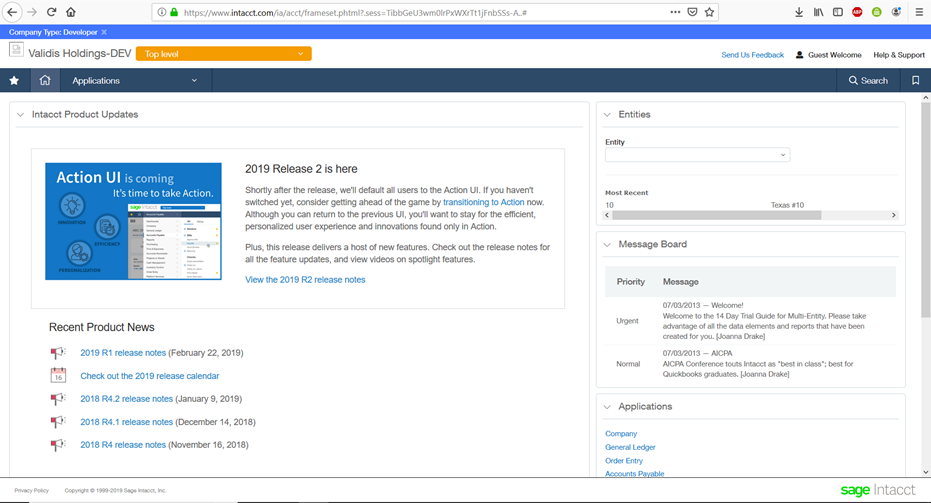This screenshot has height=503, width=931.
Task: Click the red ABP adblock extension icon
Action: click(857, 12)
